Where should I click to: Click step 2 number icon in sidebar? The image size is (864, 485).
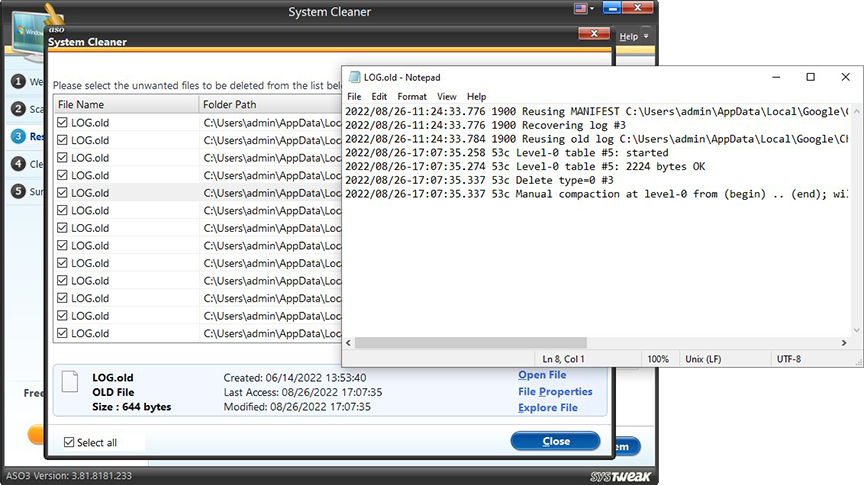[x=18, y=109]
